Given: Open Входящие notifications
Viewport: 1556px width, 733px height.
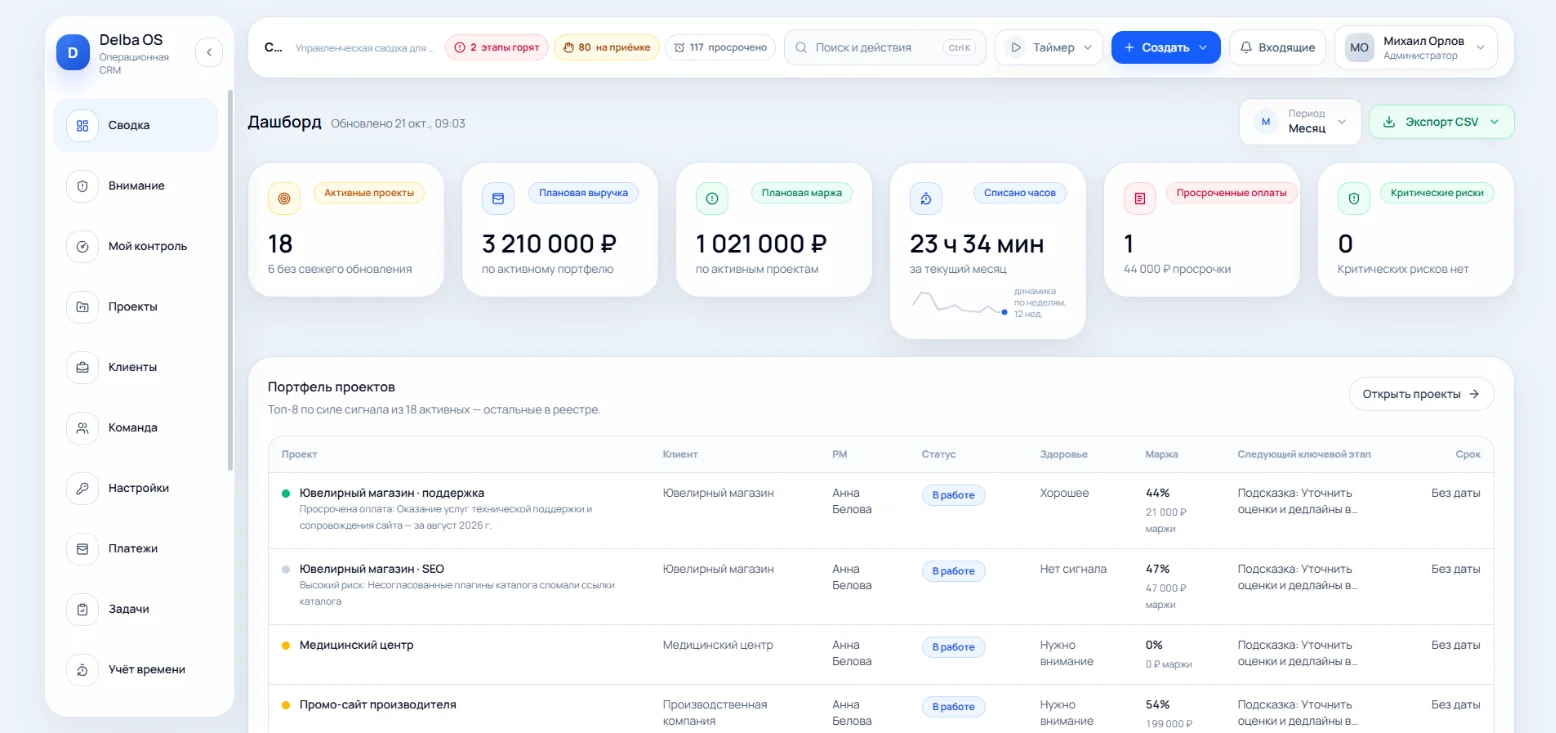Looking at the screenshot, I should click(x=1277, y=47).
